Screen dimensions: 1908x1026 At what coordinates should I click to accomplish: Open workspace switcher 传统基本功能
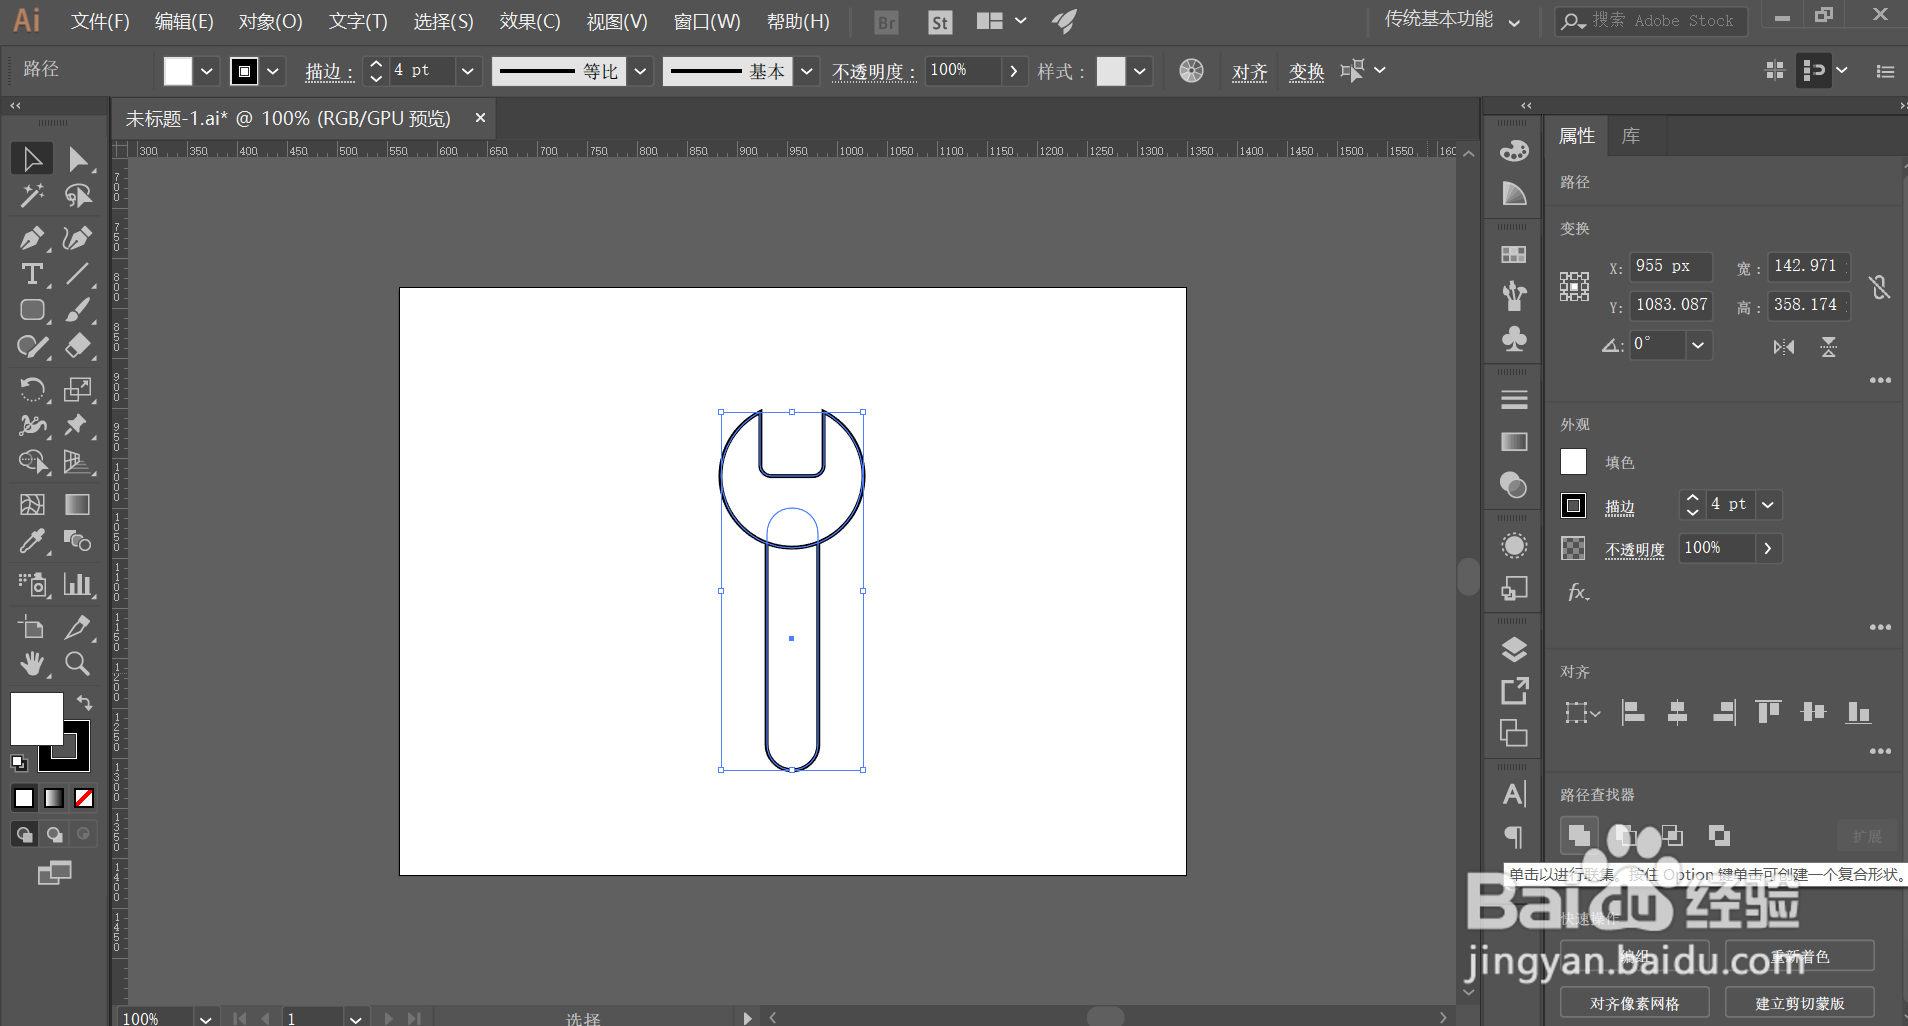coord(1452,20)
